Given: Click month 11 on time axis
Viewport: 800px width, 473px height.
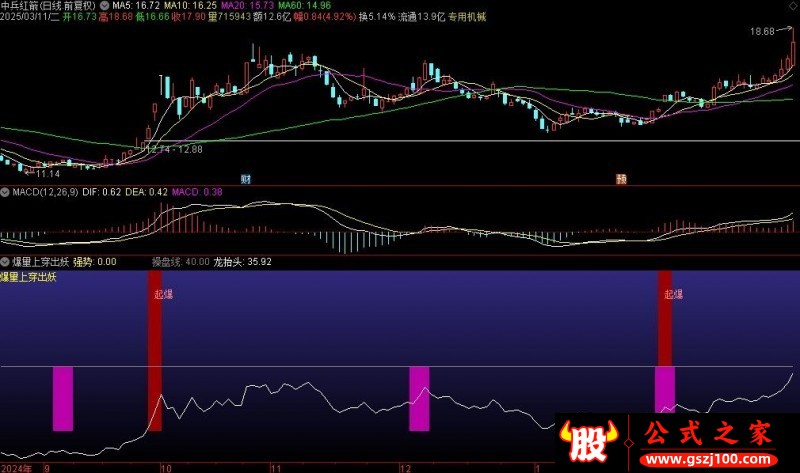Looking at the screenshot, I should (x=276, y=468).
